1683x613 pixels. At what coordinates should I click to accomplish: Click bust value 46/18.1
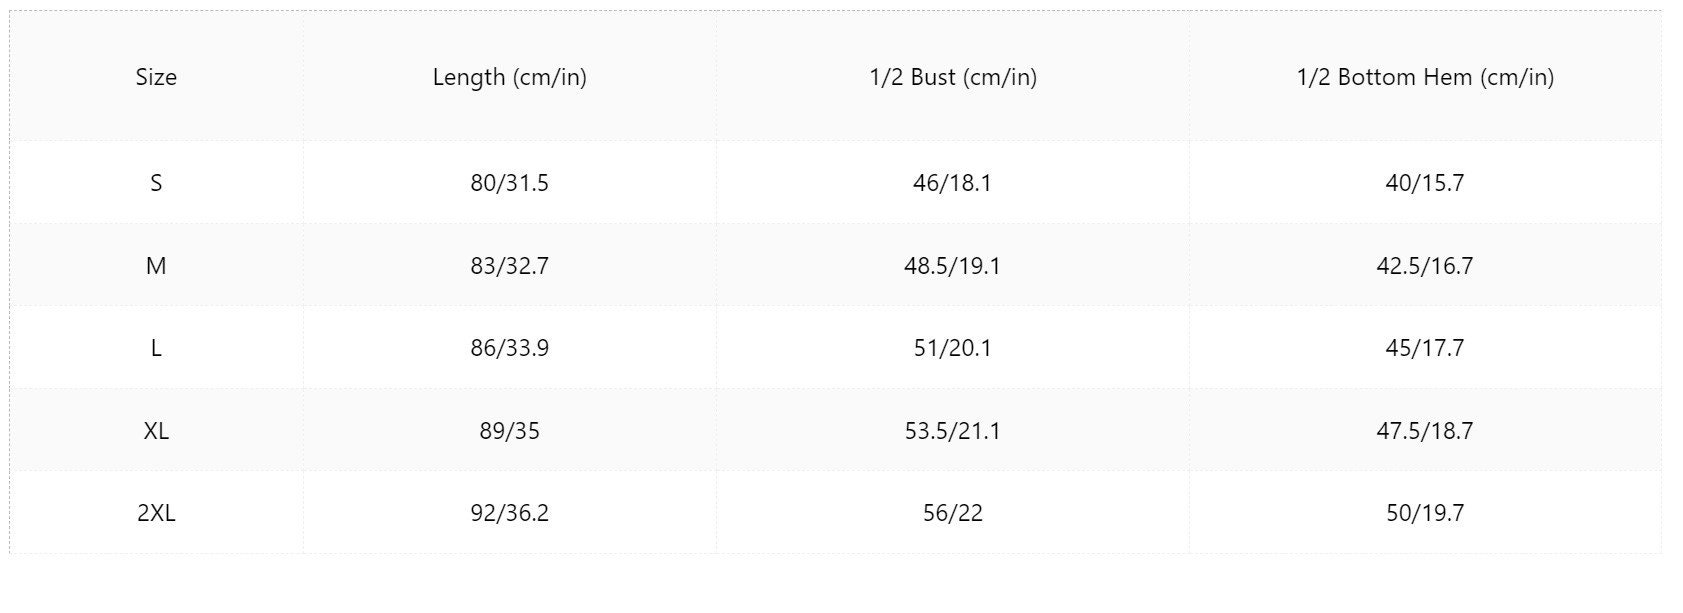[953, 183]
